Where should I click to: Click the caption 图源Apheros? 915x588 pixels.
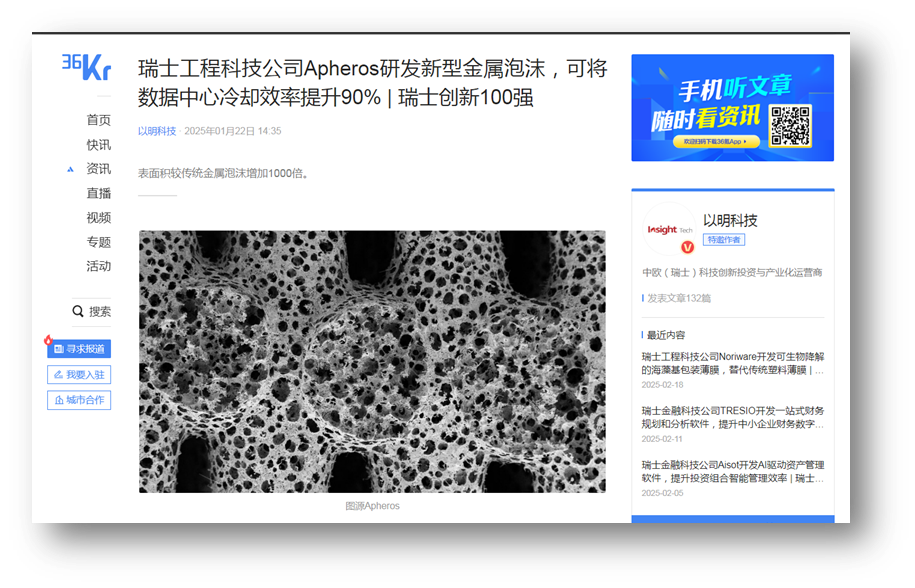click(372, 506)
